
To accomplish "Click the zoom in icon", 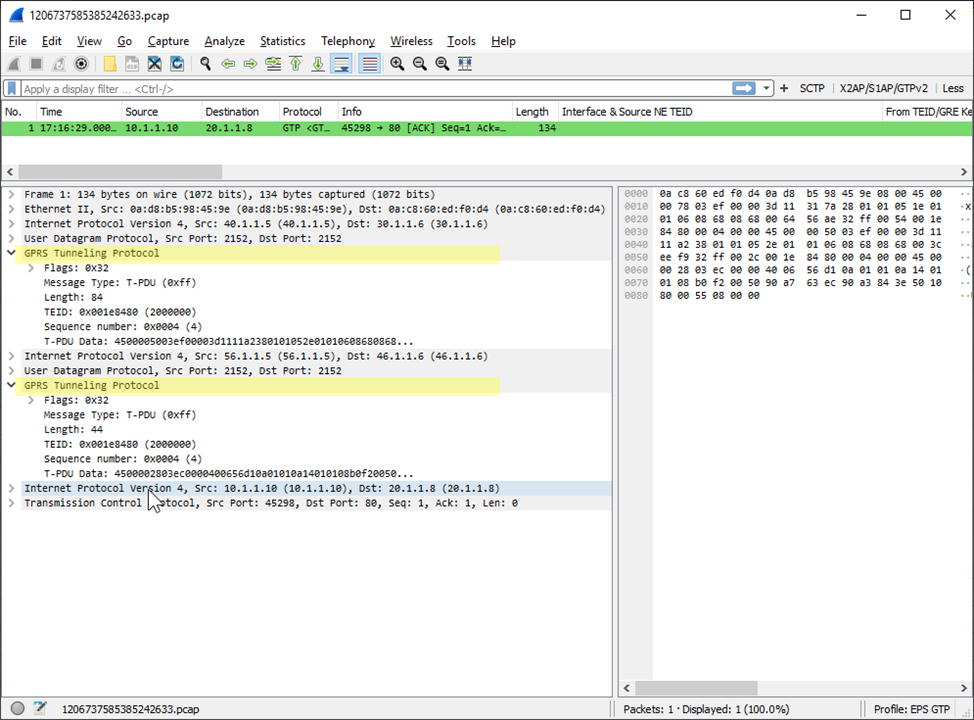I will pos(397,64).
